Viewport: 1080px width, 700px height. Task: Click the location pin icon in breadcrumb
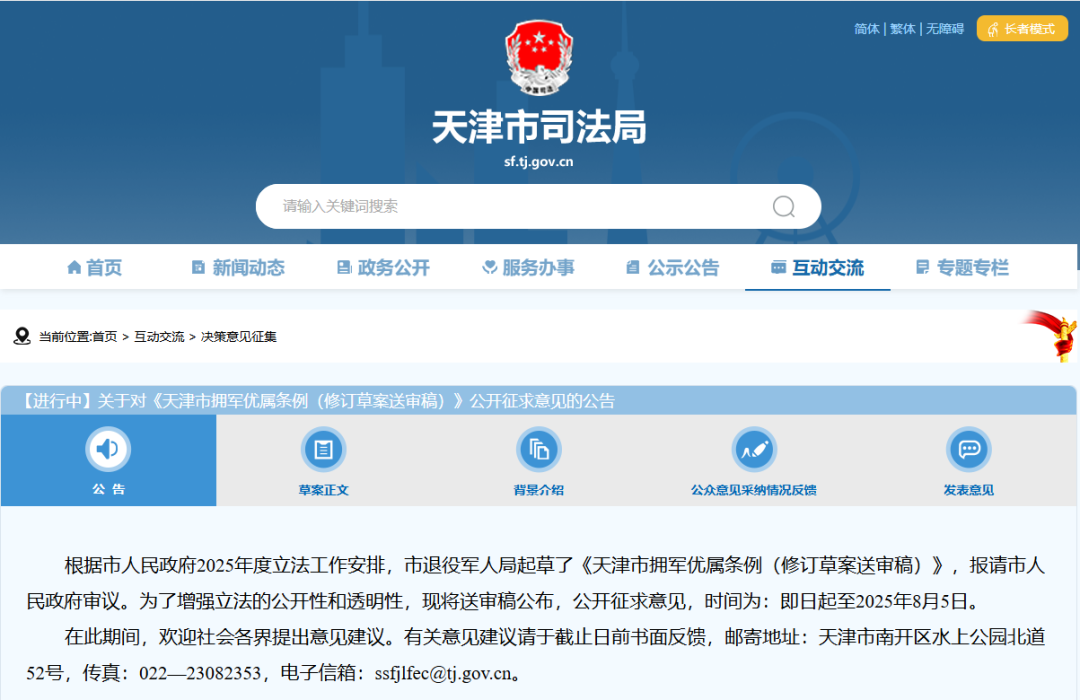pos(22,337)
